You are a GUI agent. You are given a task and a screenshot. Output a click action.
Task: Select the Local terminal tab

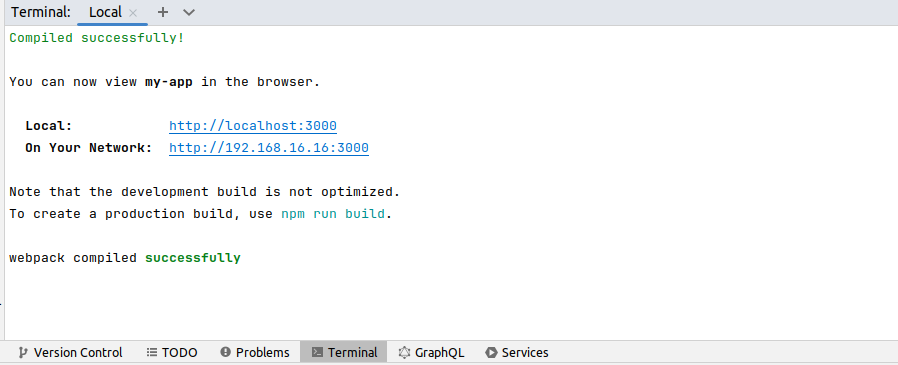coord(112,12)
